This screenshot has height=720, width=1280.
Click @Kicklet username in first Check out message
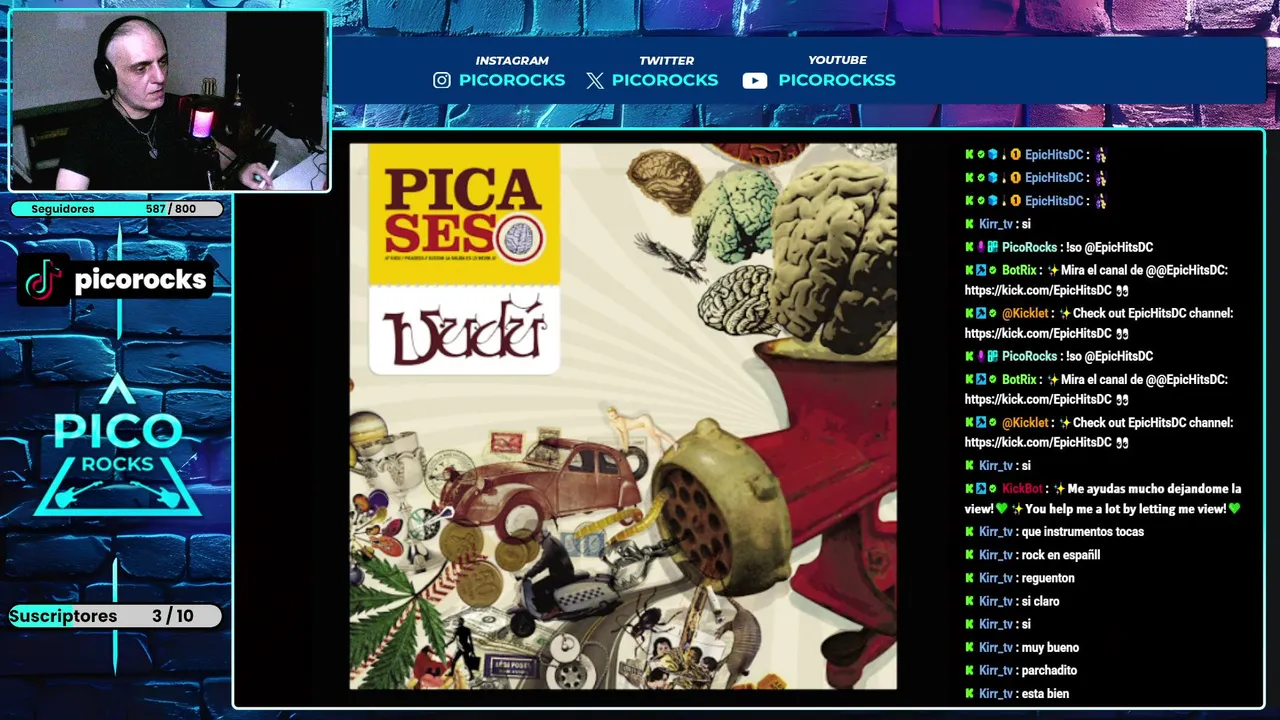(x=1025, y=313)
